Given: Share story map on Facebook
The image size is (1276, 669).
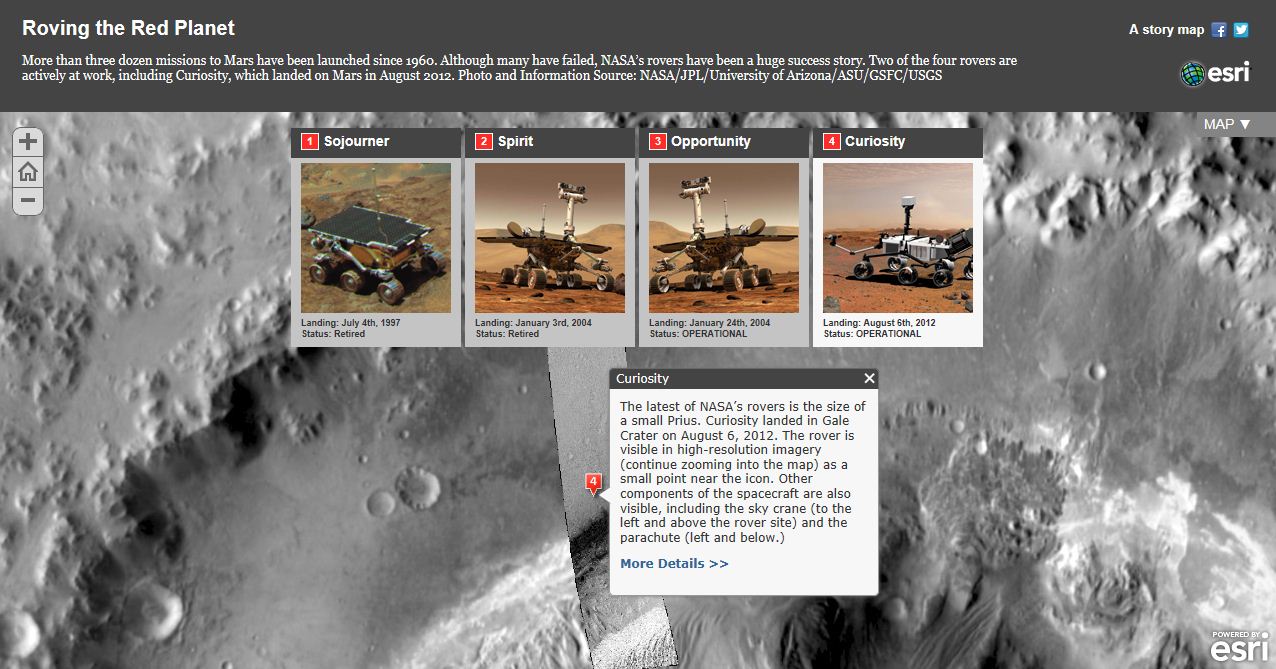Looking at the screenshot, I should click(x=1219, y=30).
